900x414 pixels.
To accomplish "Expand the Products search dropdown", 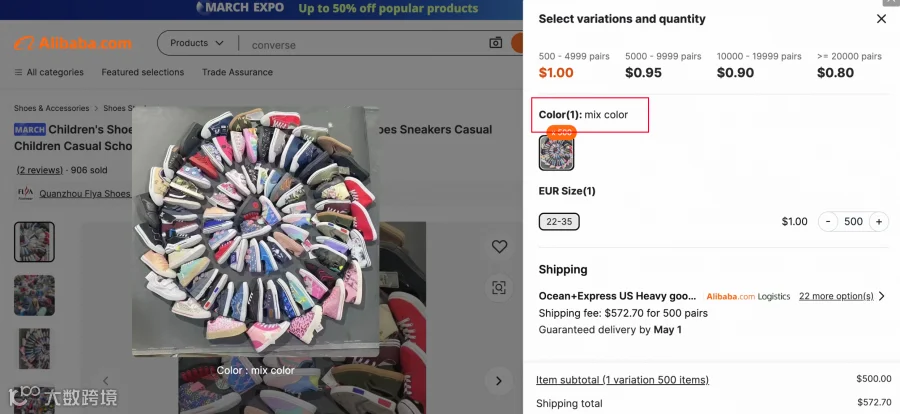I will click(x=197, y=43).
